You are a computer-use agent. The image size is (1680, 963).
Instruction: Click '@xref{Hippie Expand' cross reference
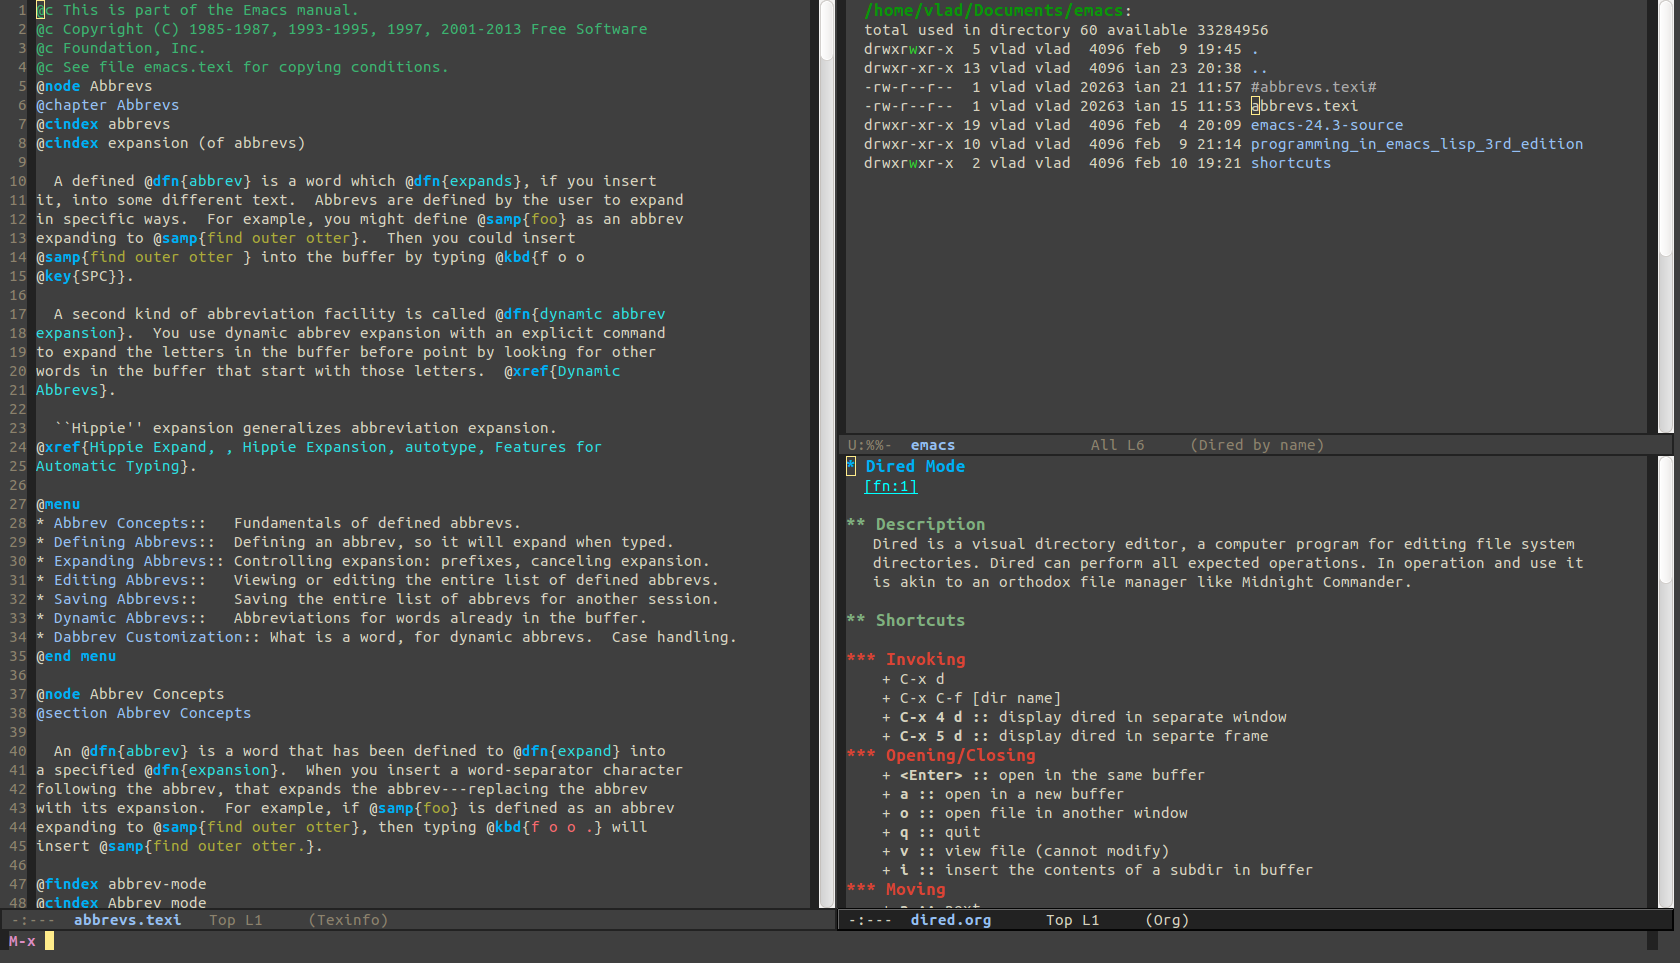pyautogui.click(x=121, y=447)
